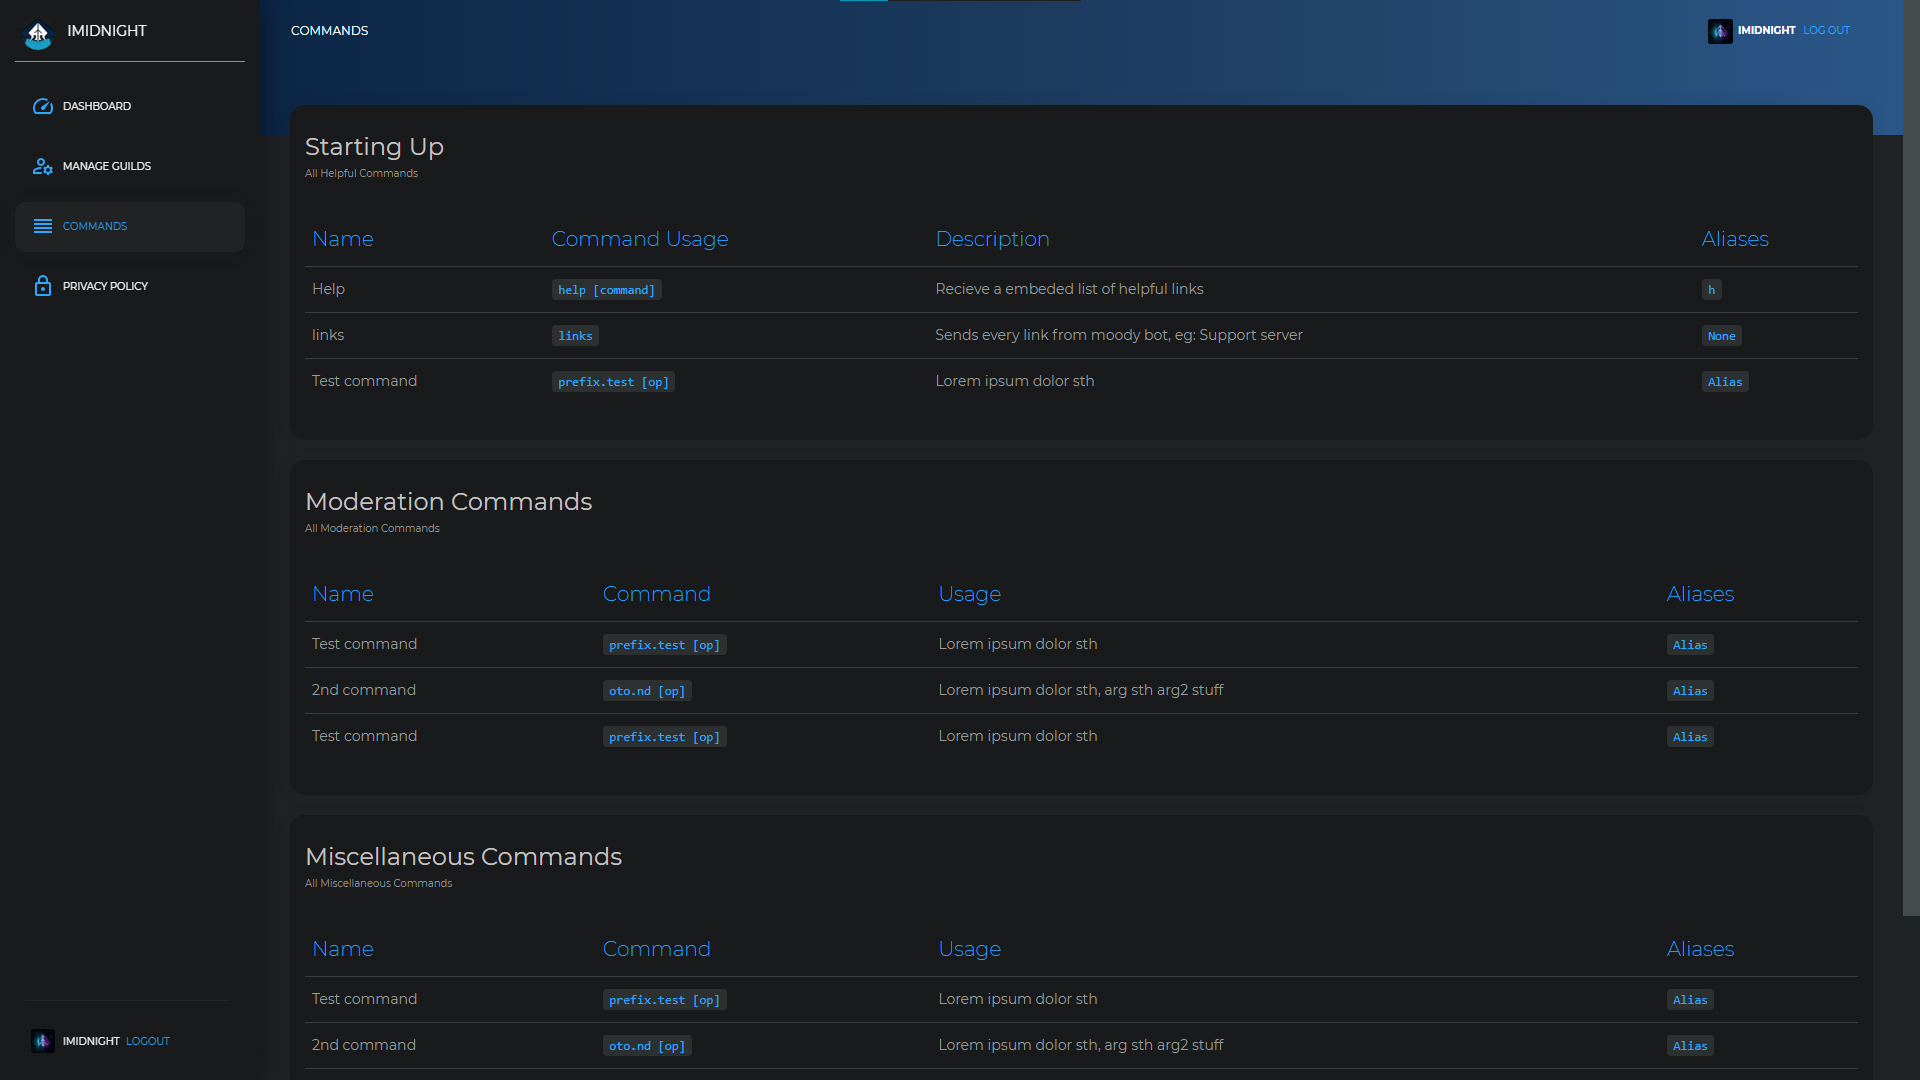Click the "h" alias tag for Help
This screenshot has width=1920, height=1080.
1712,290
